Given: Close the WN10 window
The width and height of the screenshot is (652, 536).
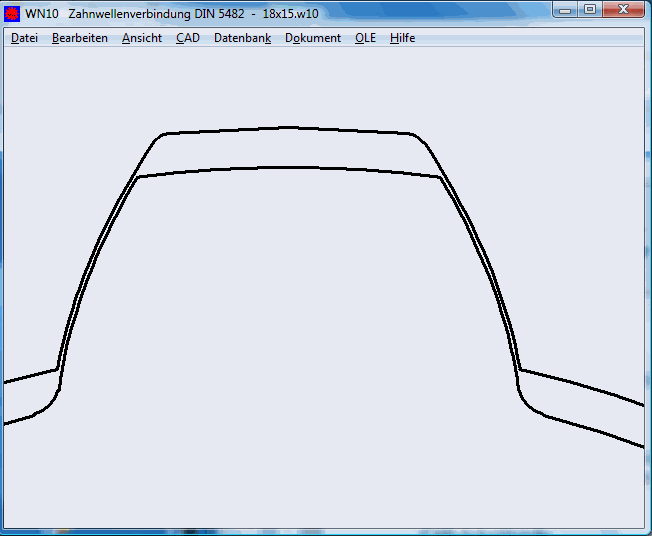Looking at the screenshot, I should tap(625, 10).
